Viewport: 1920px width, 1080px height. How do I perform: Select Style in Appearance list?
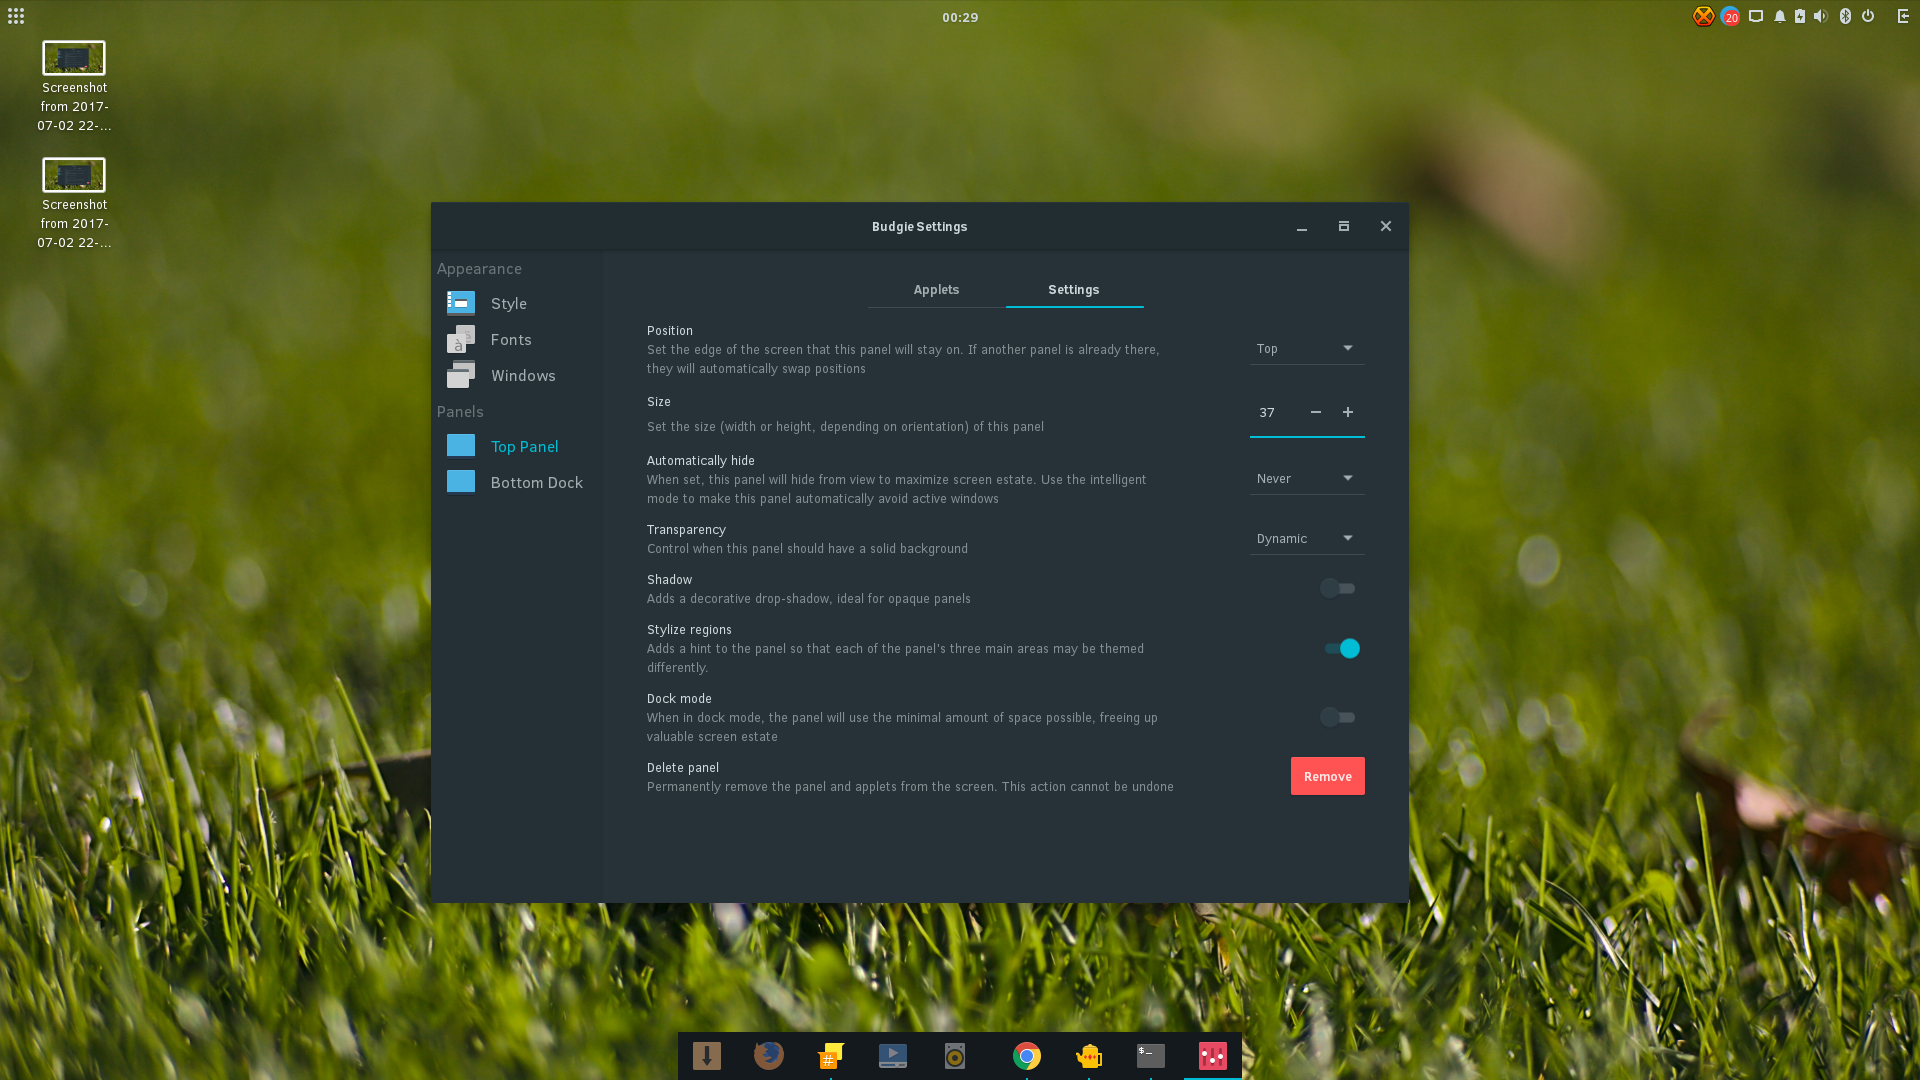[x=516, y=303]
